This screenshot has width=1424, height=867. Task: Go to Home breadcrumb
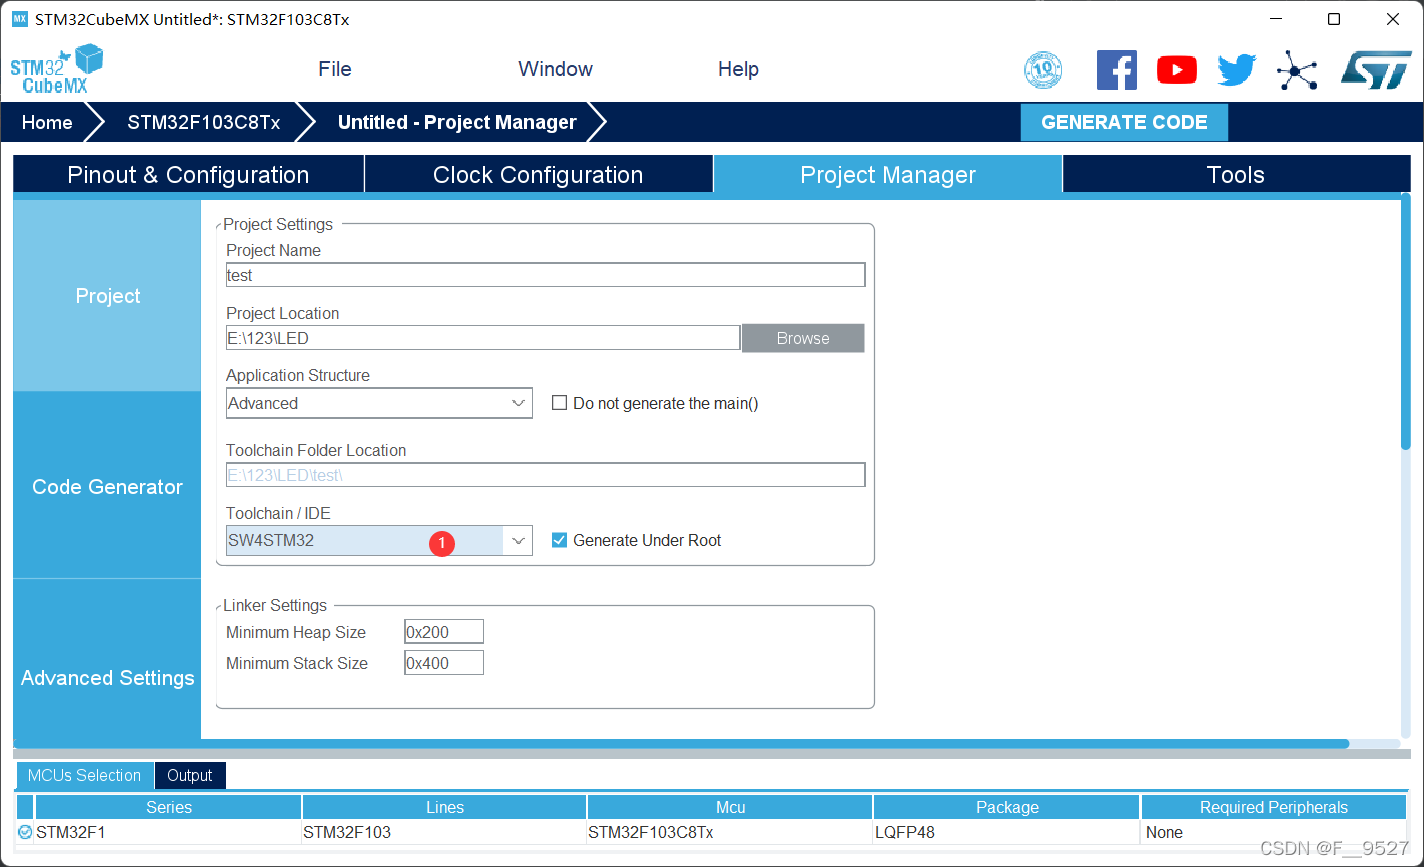coord(47,122)
